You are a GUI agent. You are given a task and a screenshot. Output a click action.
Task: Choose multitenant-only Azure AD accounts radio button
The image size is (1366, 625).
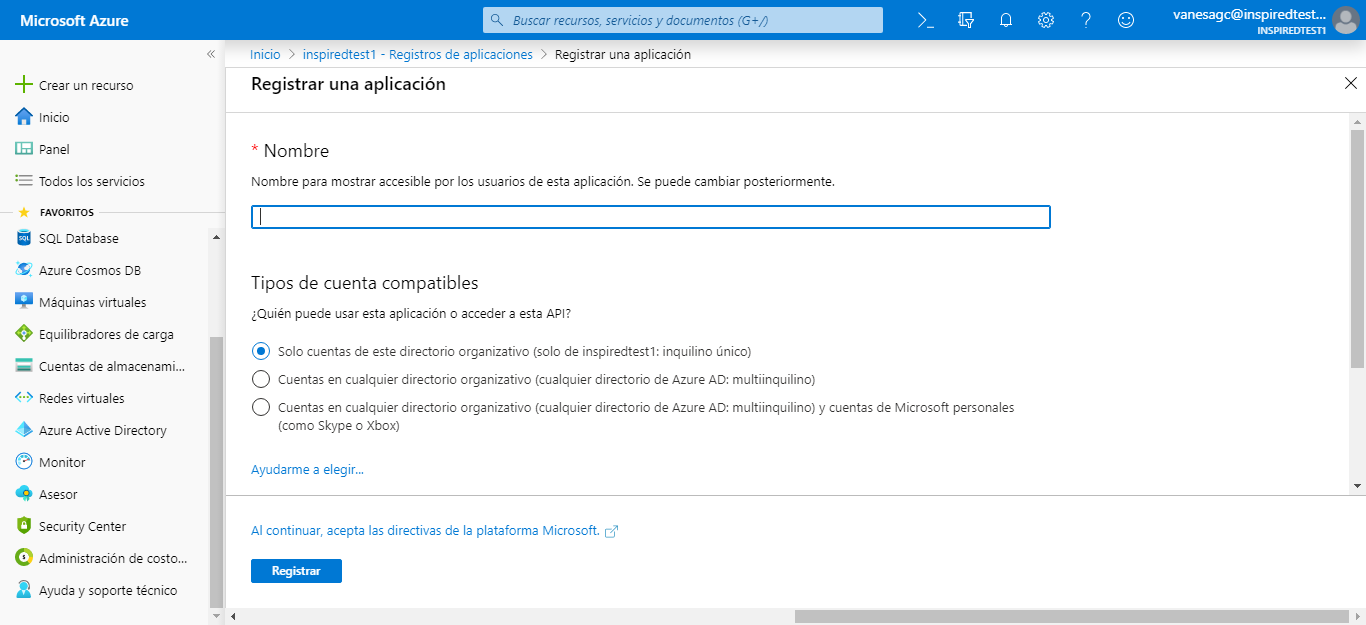tap(261, 379)
